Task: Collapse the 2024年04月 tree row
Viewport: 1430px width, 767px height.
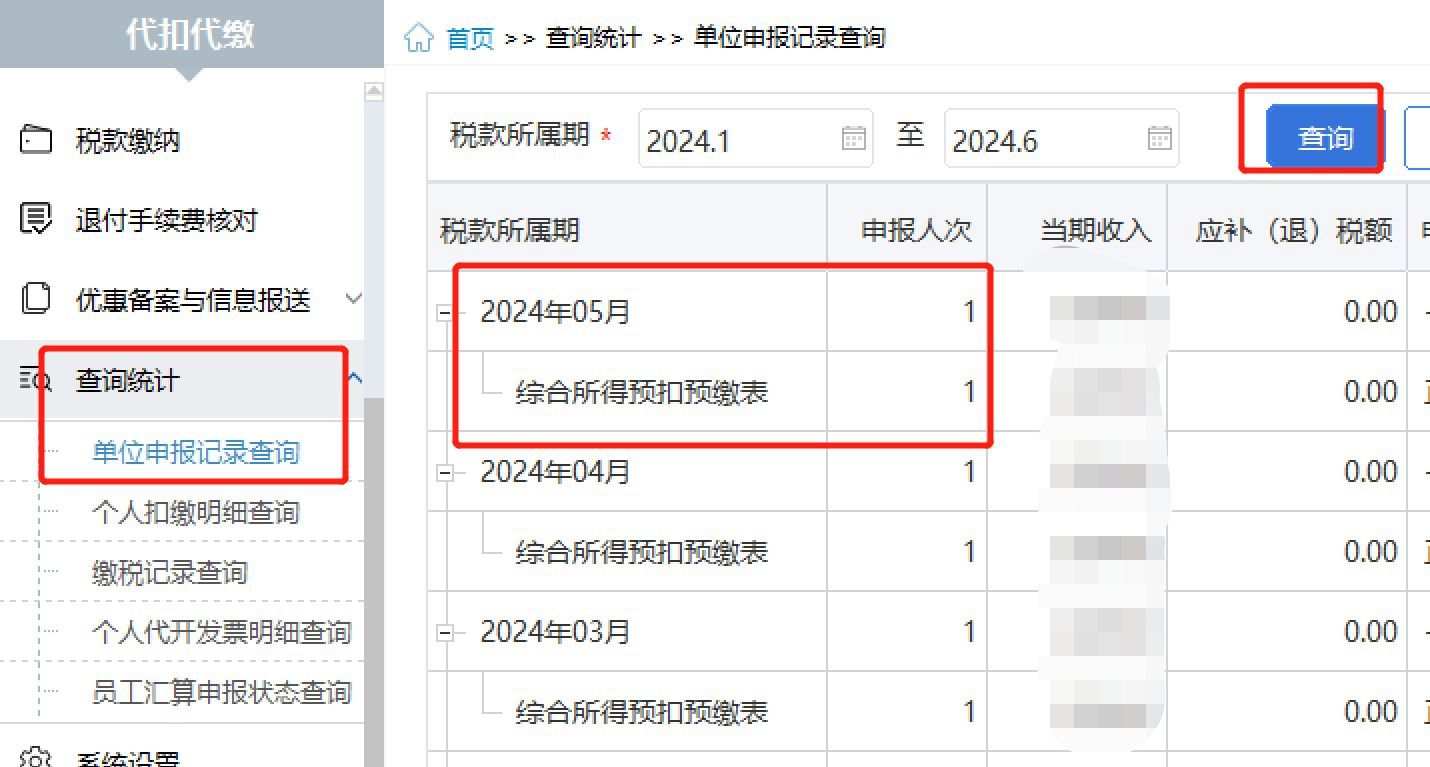Action: pyautogui.click(x=445, y=473)
